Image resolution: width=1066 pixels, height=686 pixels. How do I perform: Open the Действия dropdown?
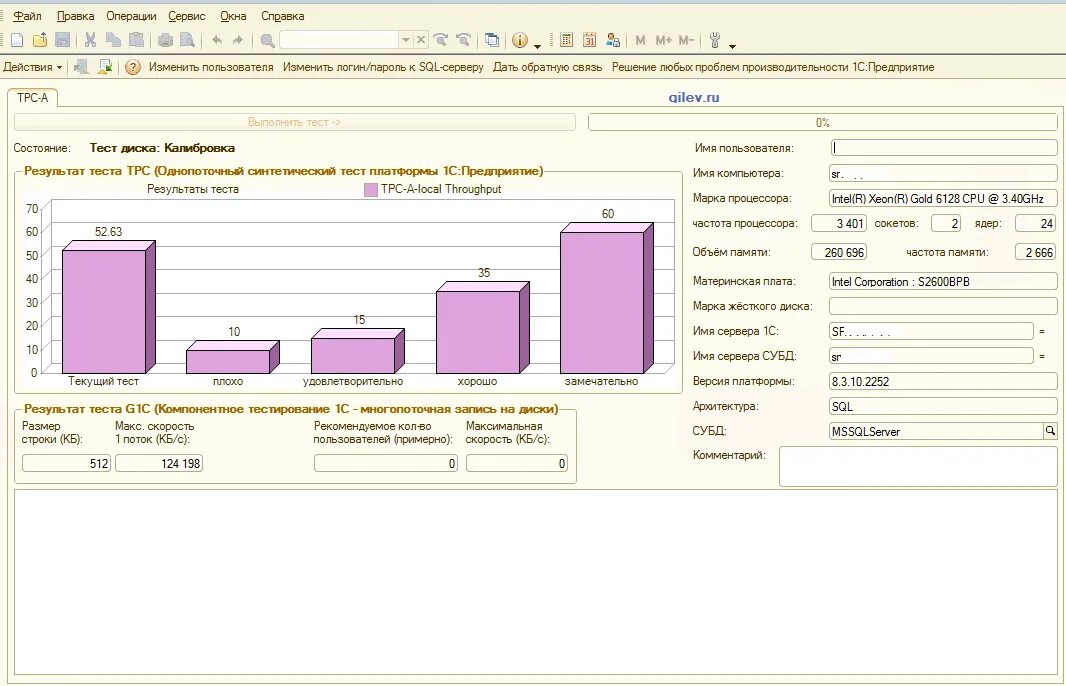[x=33, y=67]
